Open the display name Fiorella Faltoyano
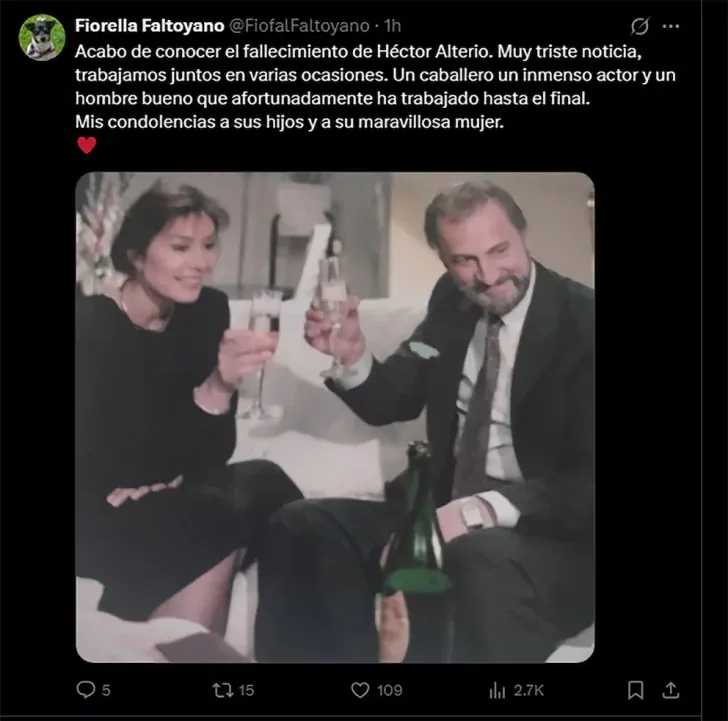728x721 pixels. click(151, 24)
